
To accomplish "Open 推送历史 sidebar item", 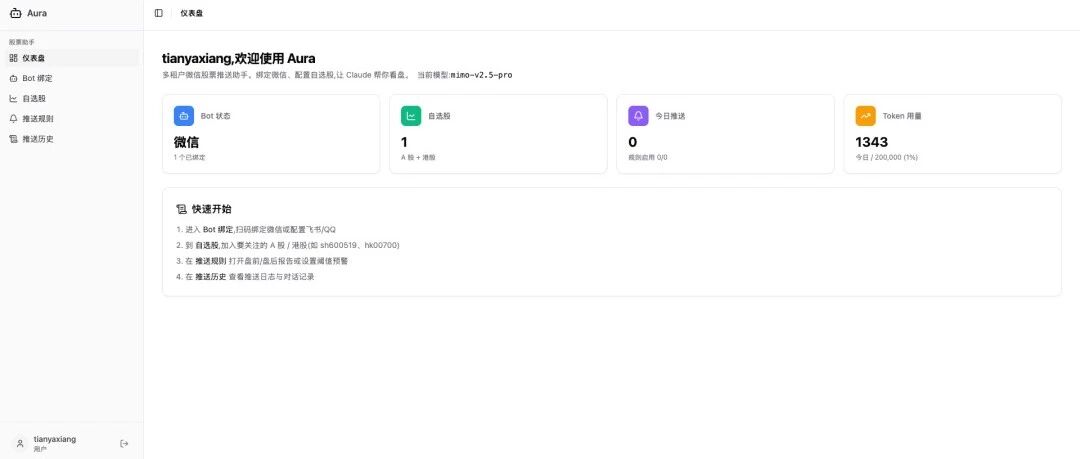I will click(x=72, y=139).
